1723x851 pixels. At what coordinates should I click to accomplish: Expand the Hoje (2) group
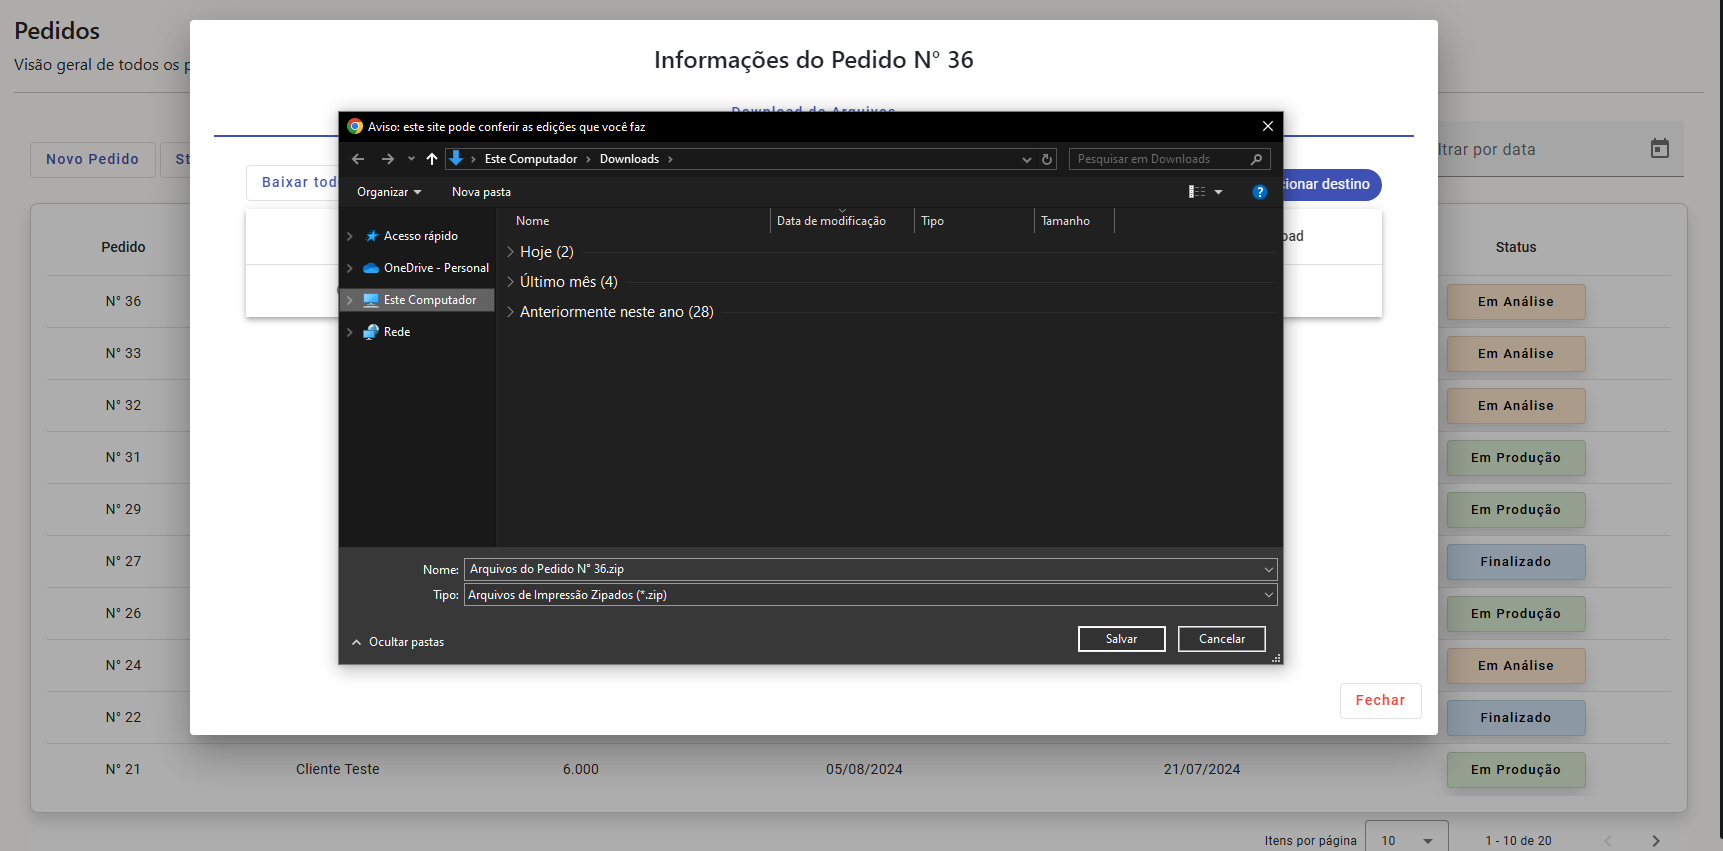point(511,252)
